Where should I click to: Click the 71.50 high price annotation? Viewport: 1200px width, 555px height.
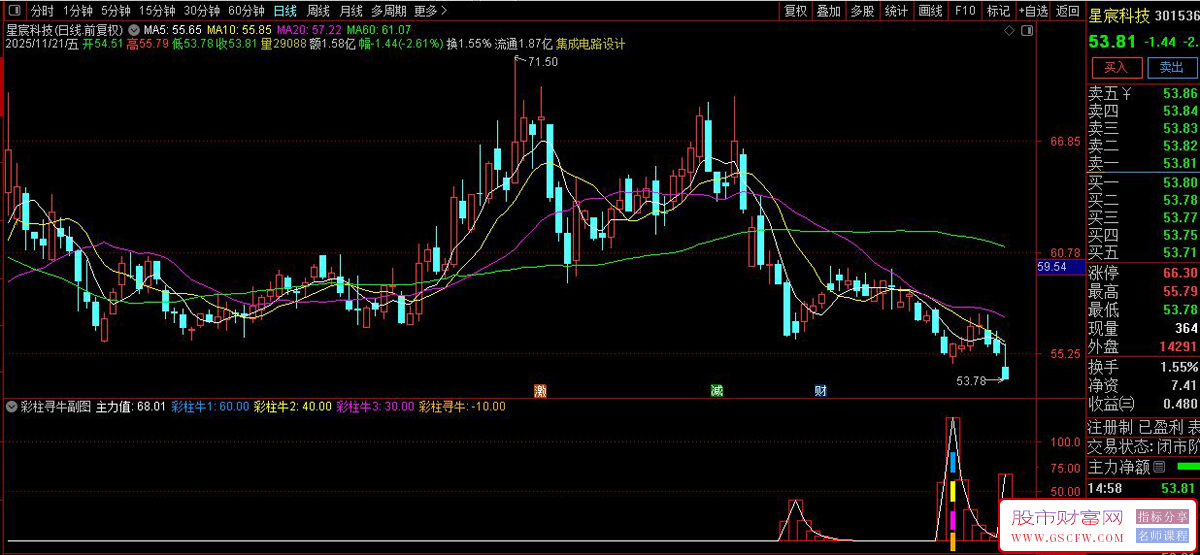click(x=543, y=62)
